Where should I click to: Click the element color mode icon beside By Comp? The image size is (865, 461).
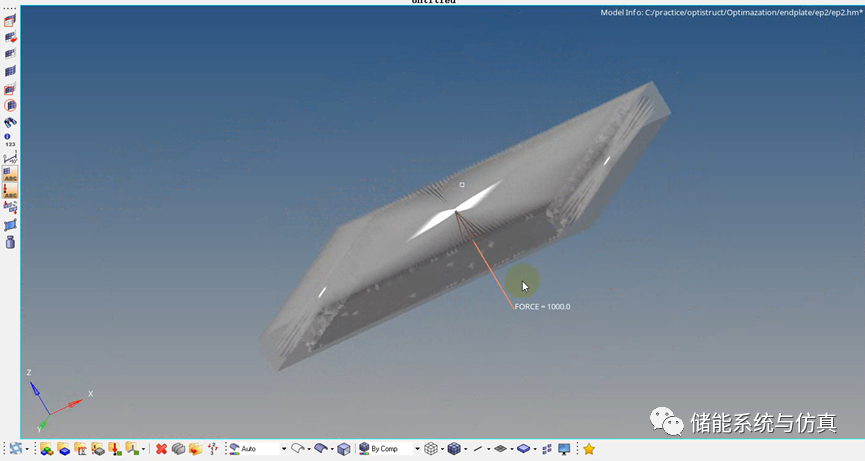click(364, 449)
